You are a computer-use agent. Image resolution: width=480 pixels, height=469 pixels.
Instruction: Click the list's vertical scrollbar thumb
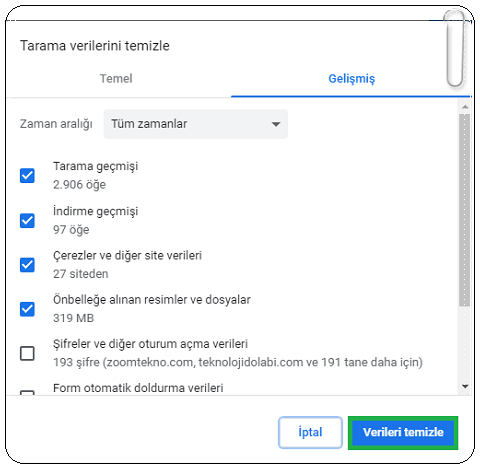[x=464, y=210]
